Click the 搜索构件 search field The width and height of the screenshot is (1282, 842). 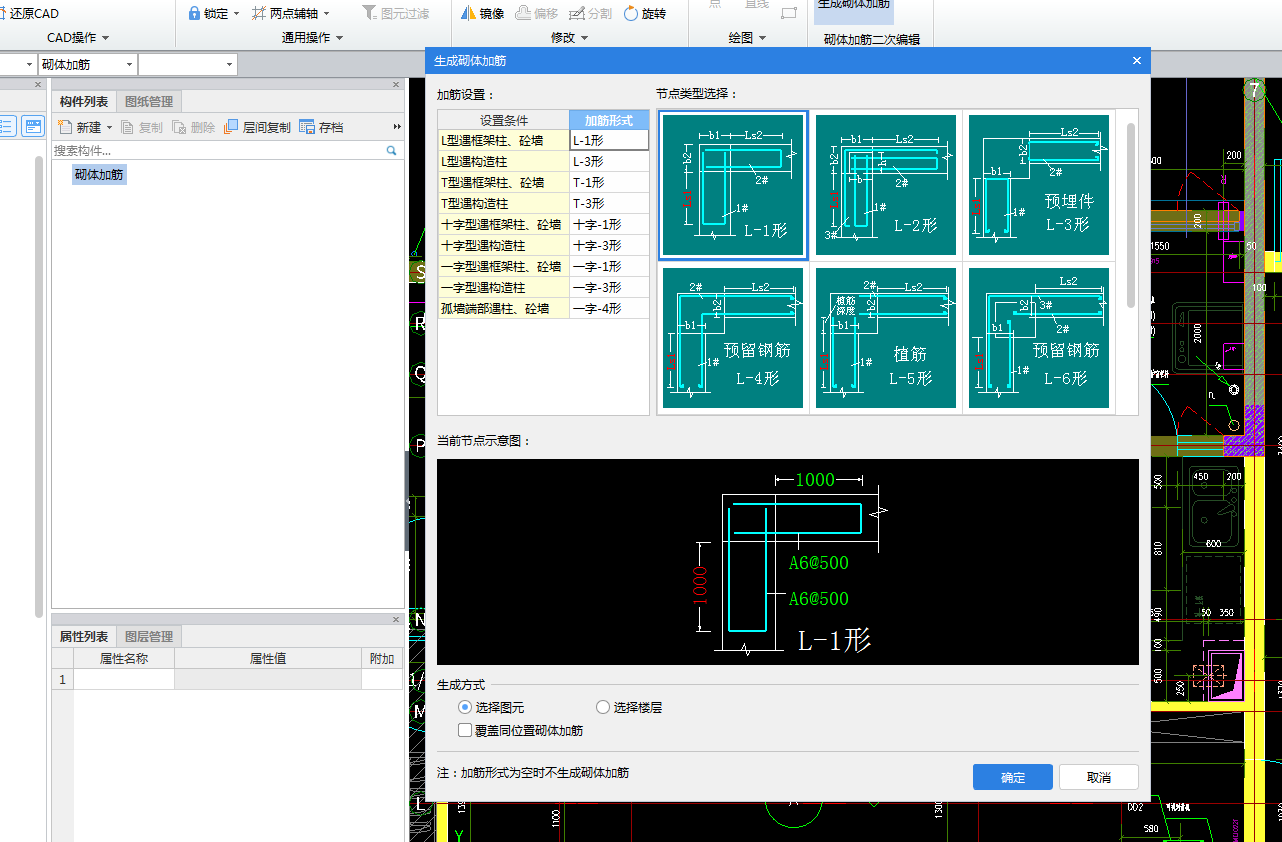pos(219,150)
